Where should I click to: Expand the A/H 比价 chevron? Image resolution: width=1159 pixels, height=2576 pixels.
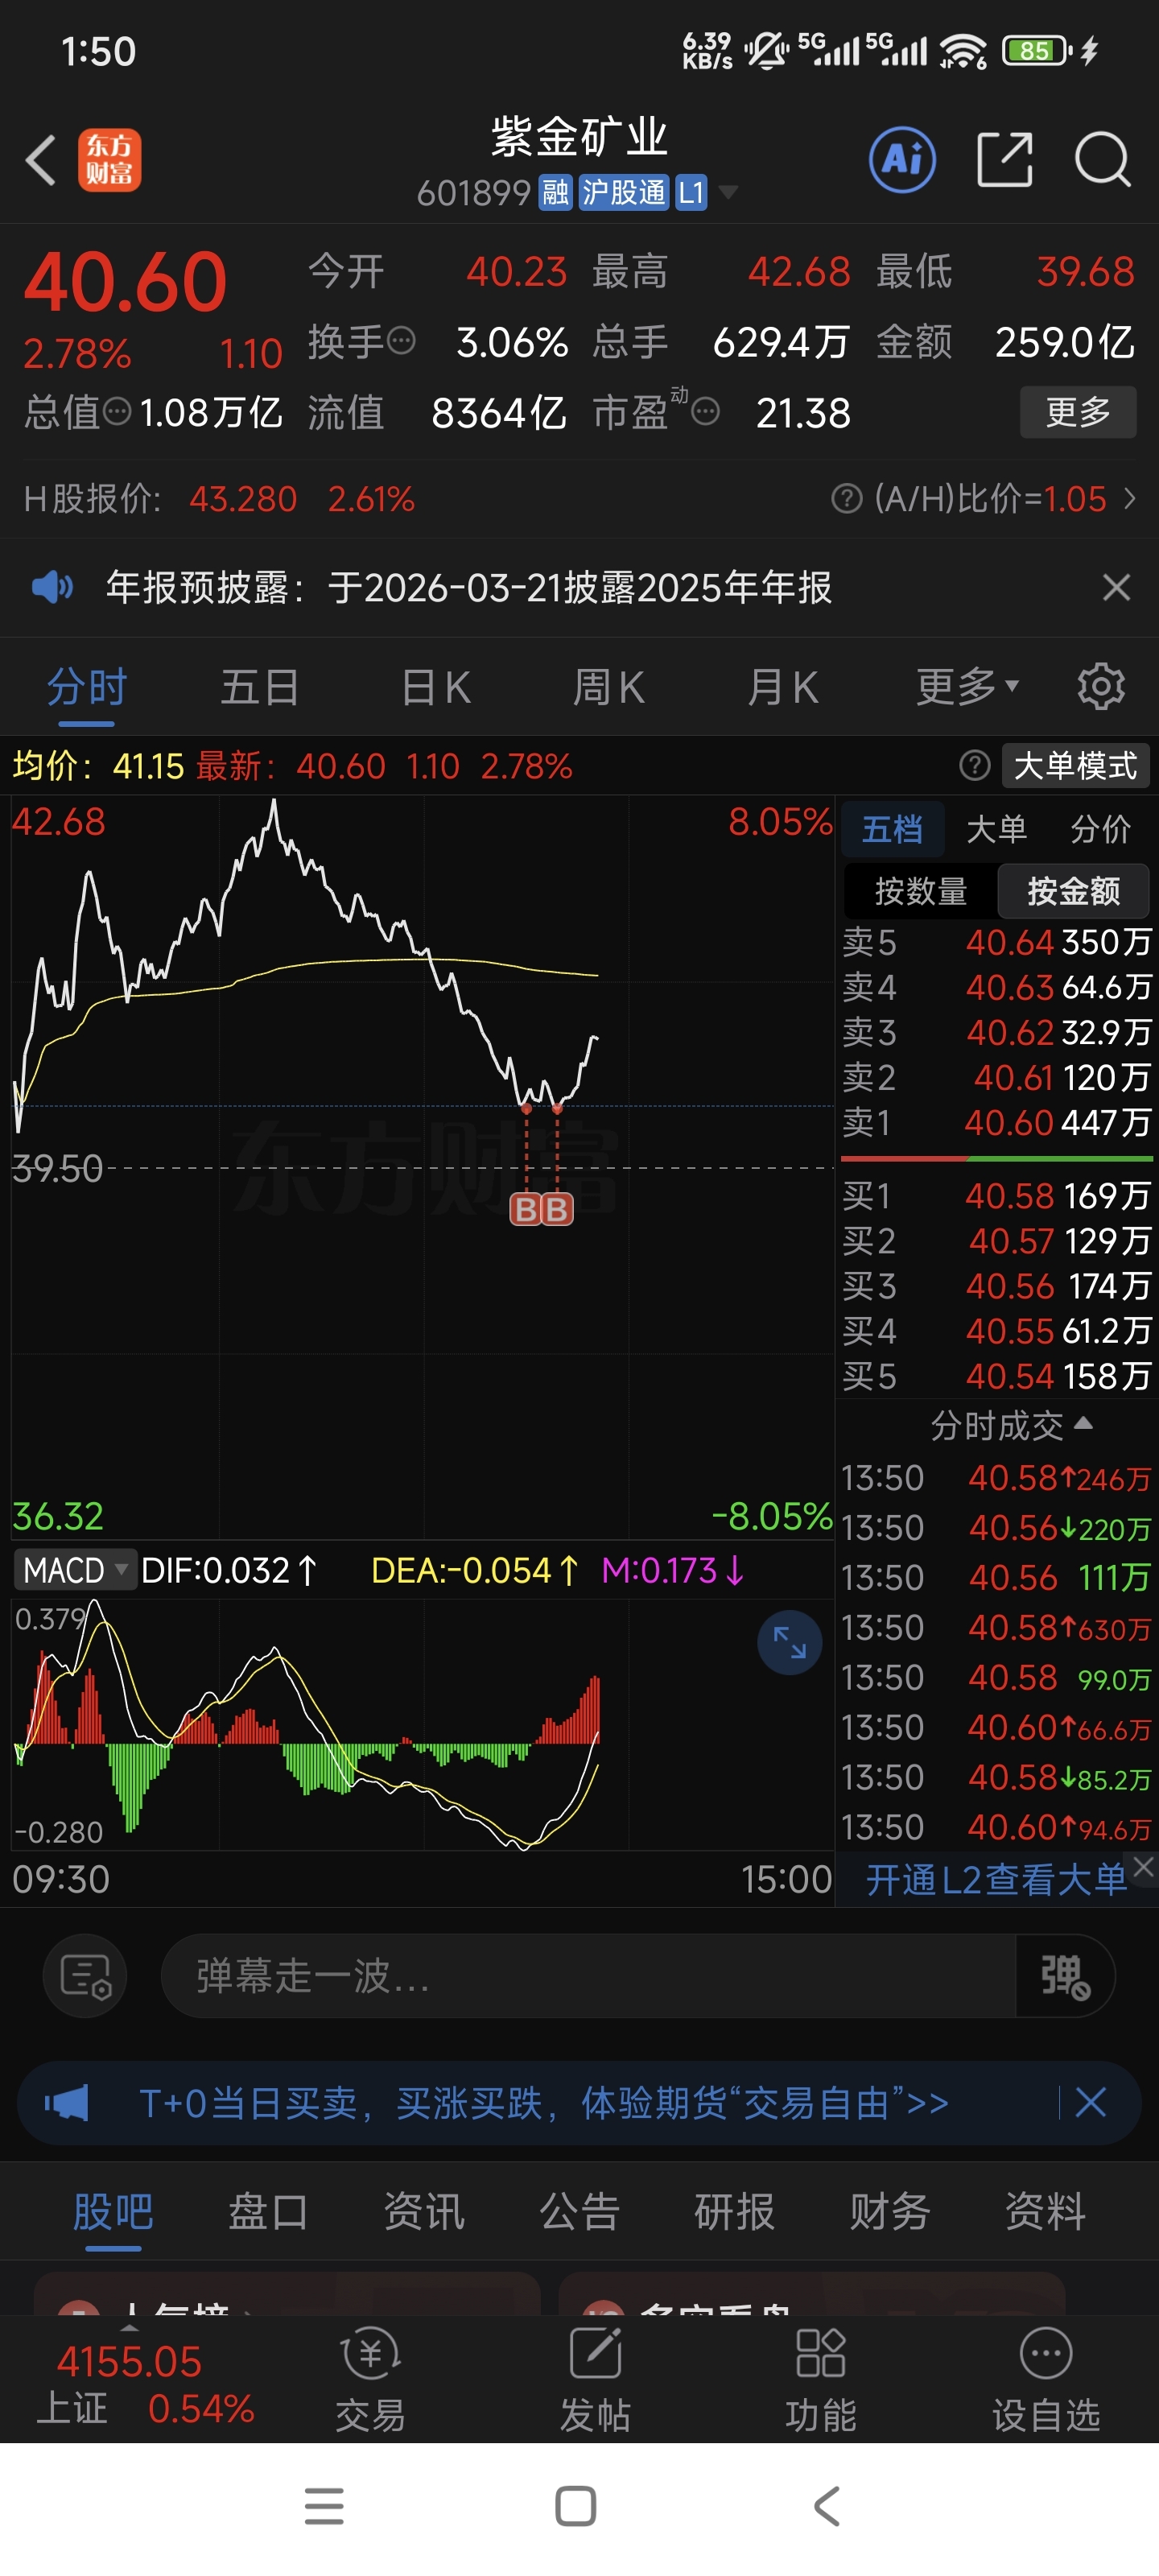[x=1130, y=498]
